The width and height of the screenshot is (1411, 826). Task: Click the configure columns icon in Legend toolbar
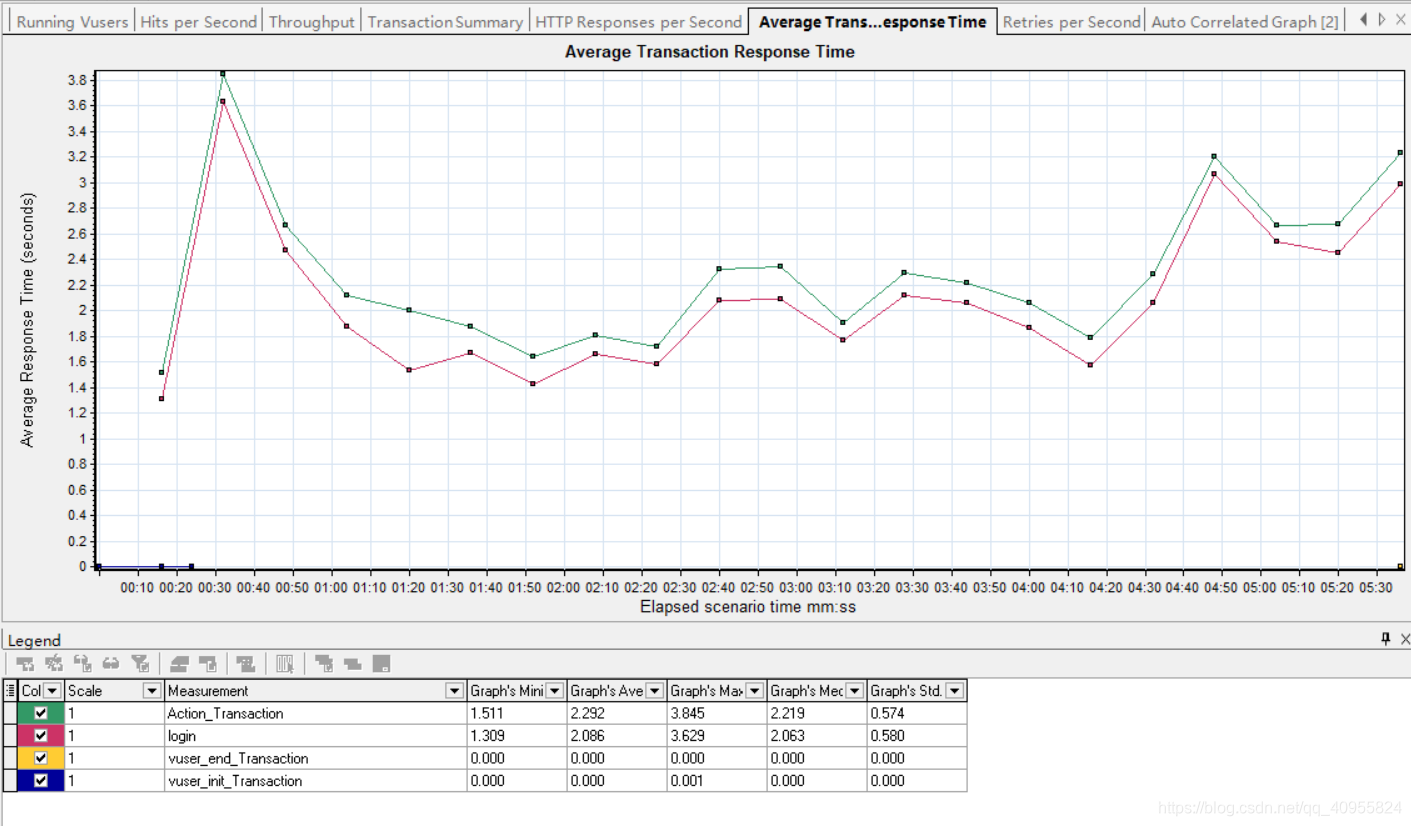click(x=285, y=663)
